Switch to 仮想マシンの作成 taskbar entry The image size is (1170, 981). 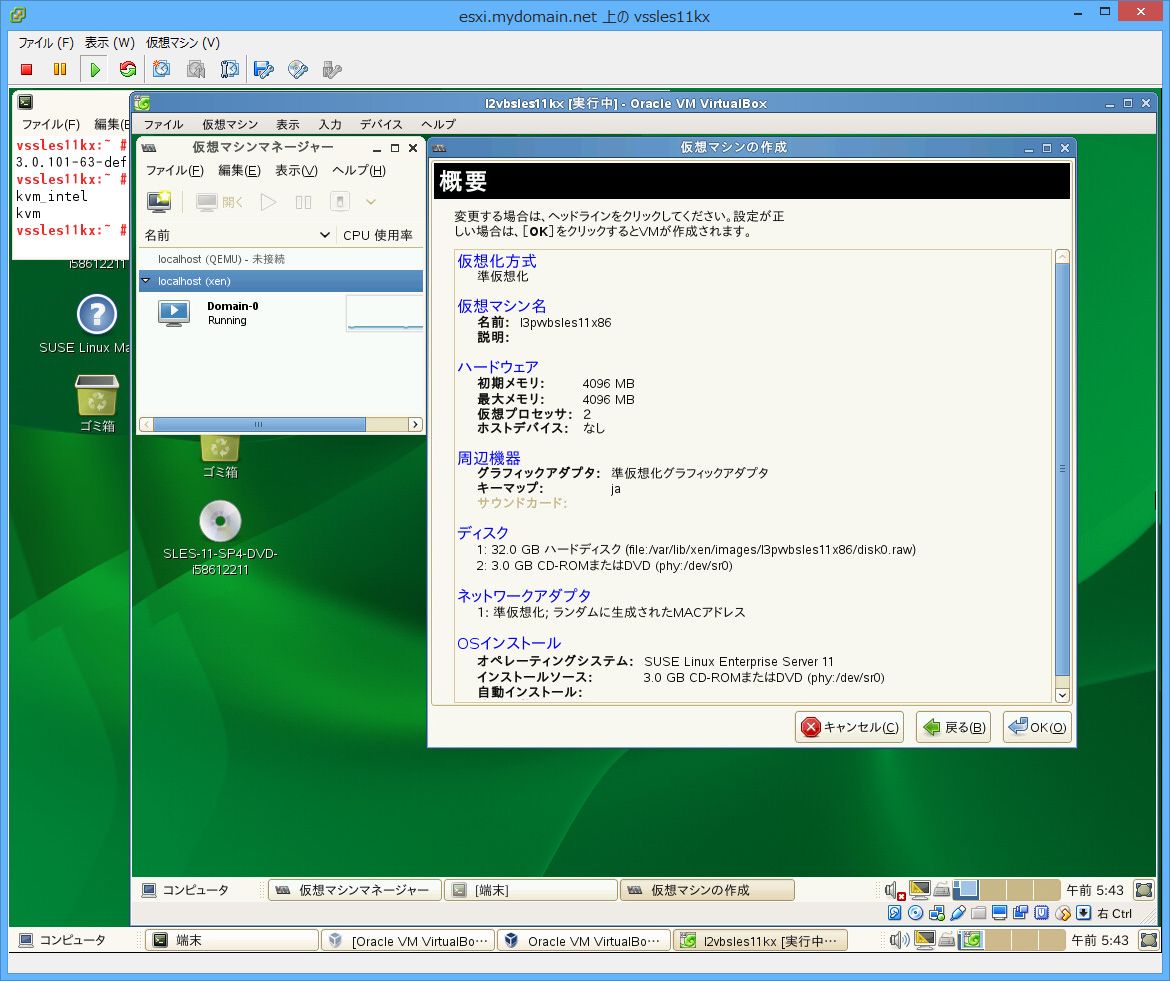(x=707, y=890)
